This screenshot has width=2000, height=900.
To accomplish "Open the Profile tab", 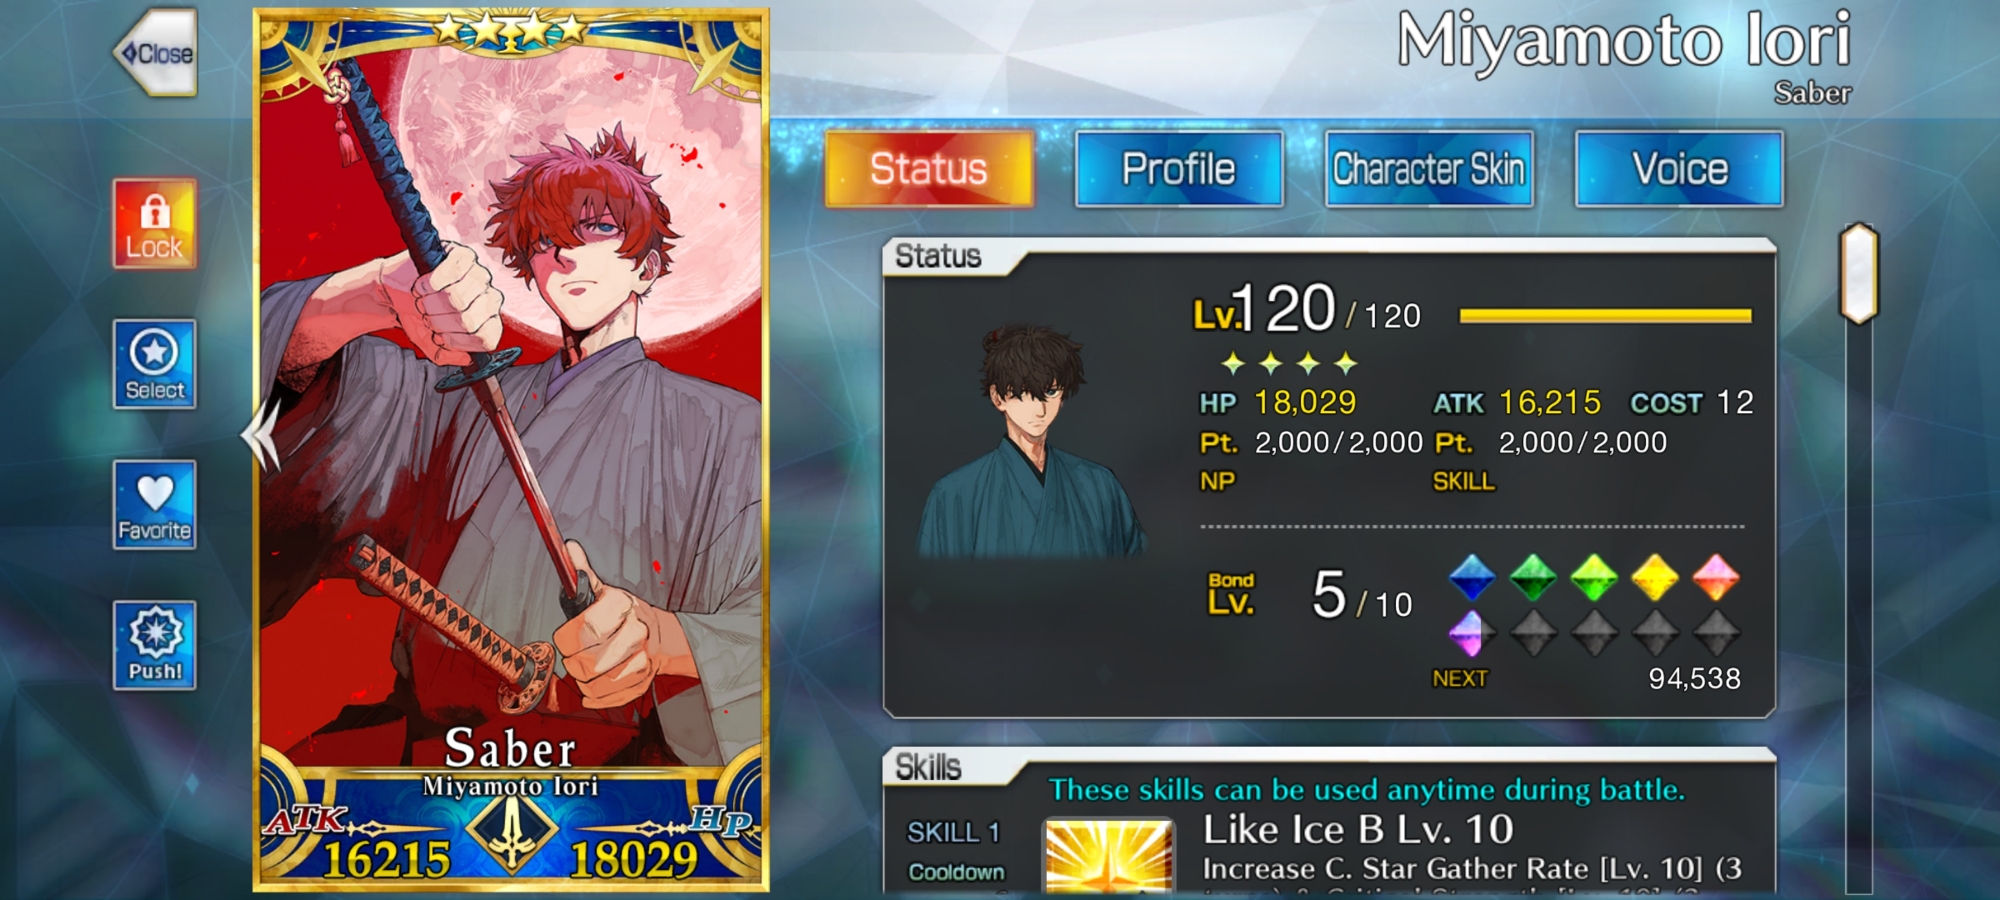I will coord(1179,169).
